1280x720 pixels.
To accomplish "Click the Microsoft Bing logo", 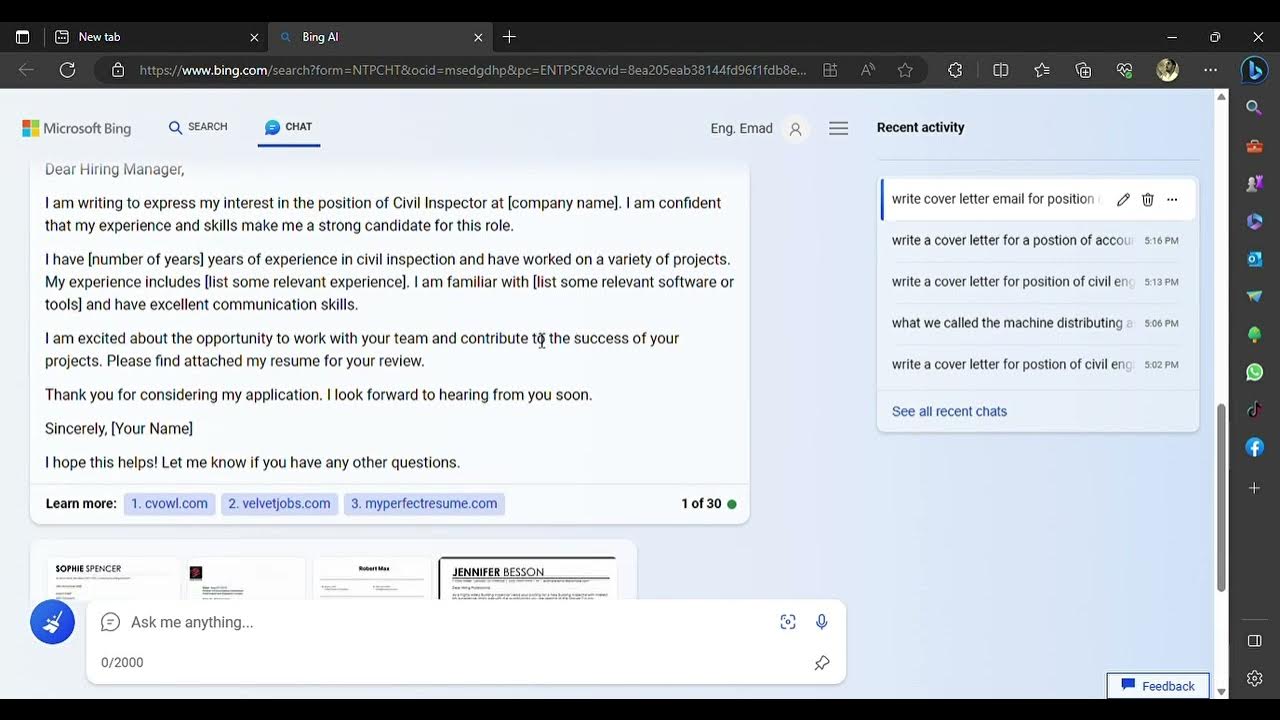I will (77, 128).
